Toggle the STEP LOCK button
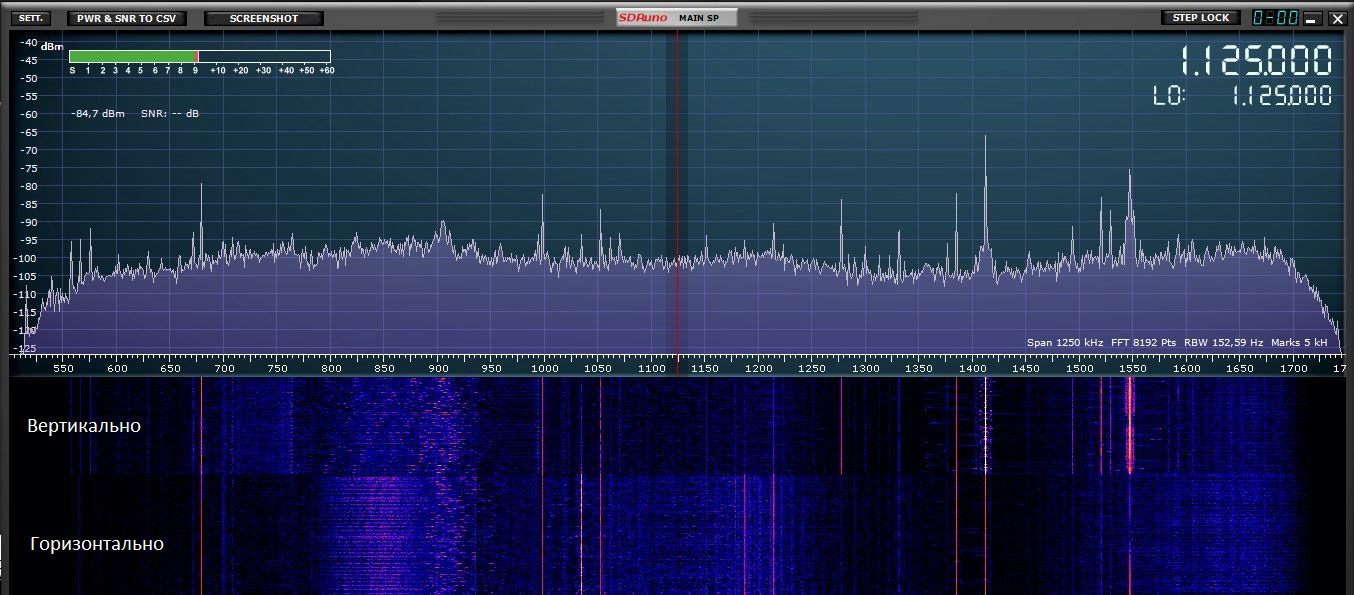1354x595 pixels. [x=1201, y=18]
